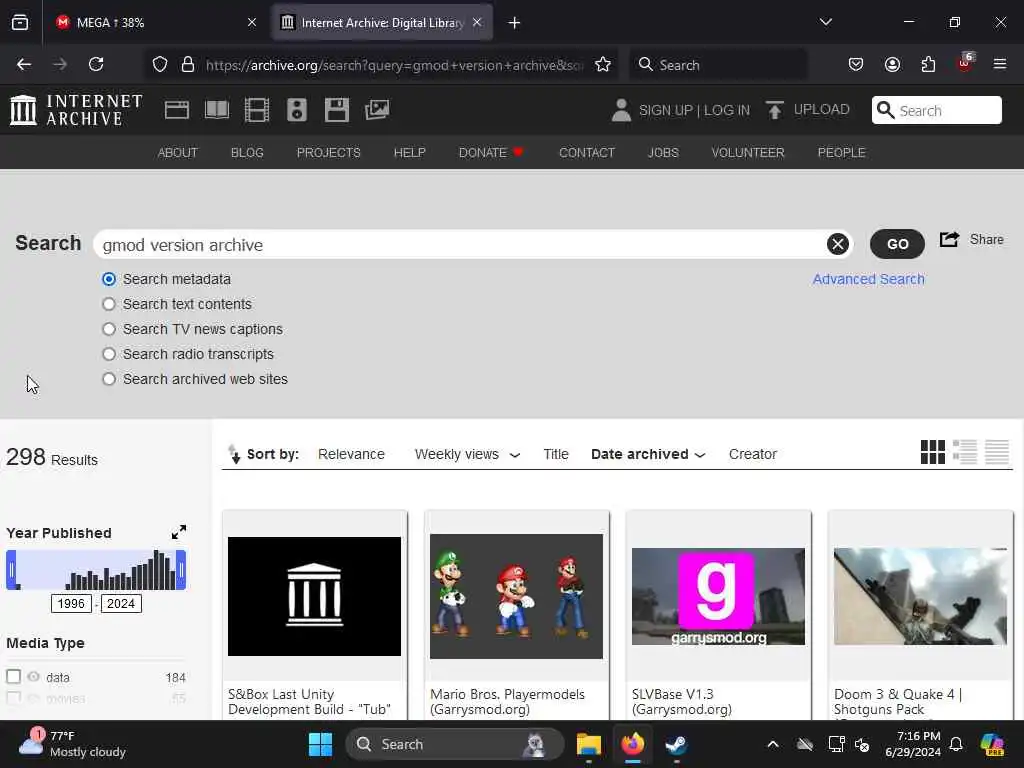Toggle the eye icon for data
This screenshot has height=768, width=1024.
pyautogui.click(x=33, y=677)
